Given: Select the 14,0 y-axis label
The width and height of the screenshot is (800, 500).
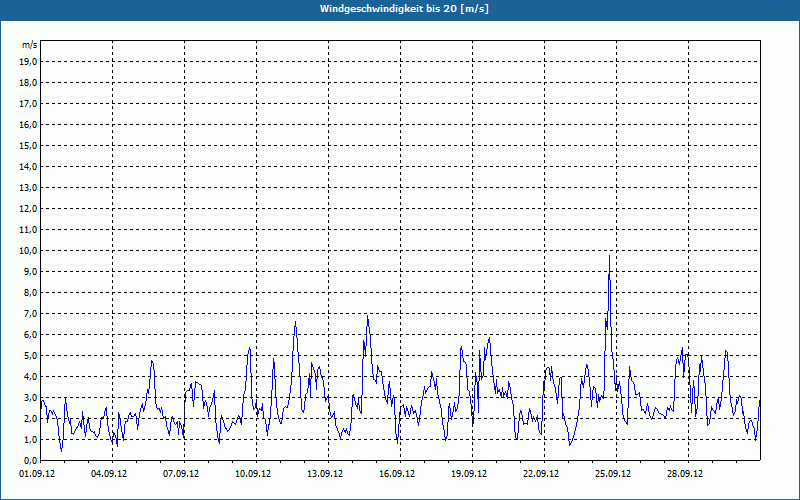Looking at the screenshot, I should click(28, 166).
